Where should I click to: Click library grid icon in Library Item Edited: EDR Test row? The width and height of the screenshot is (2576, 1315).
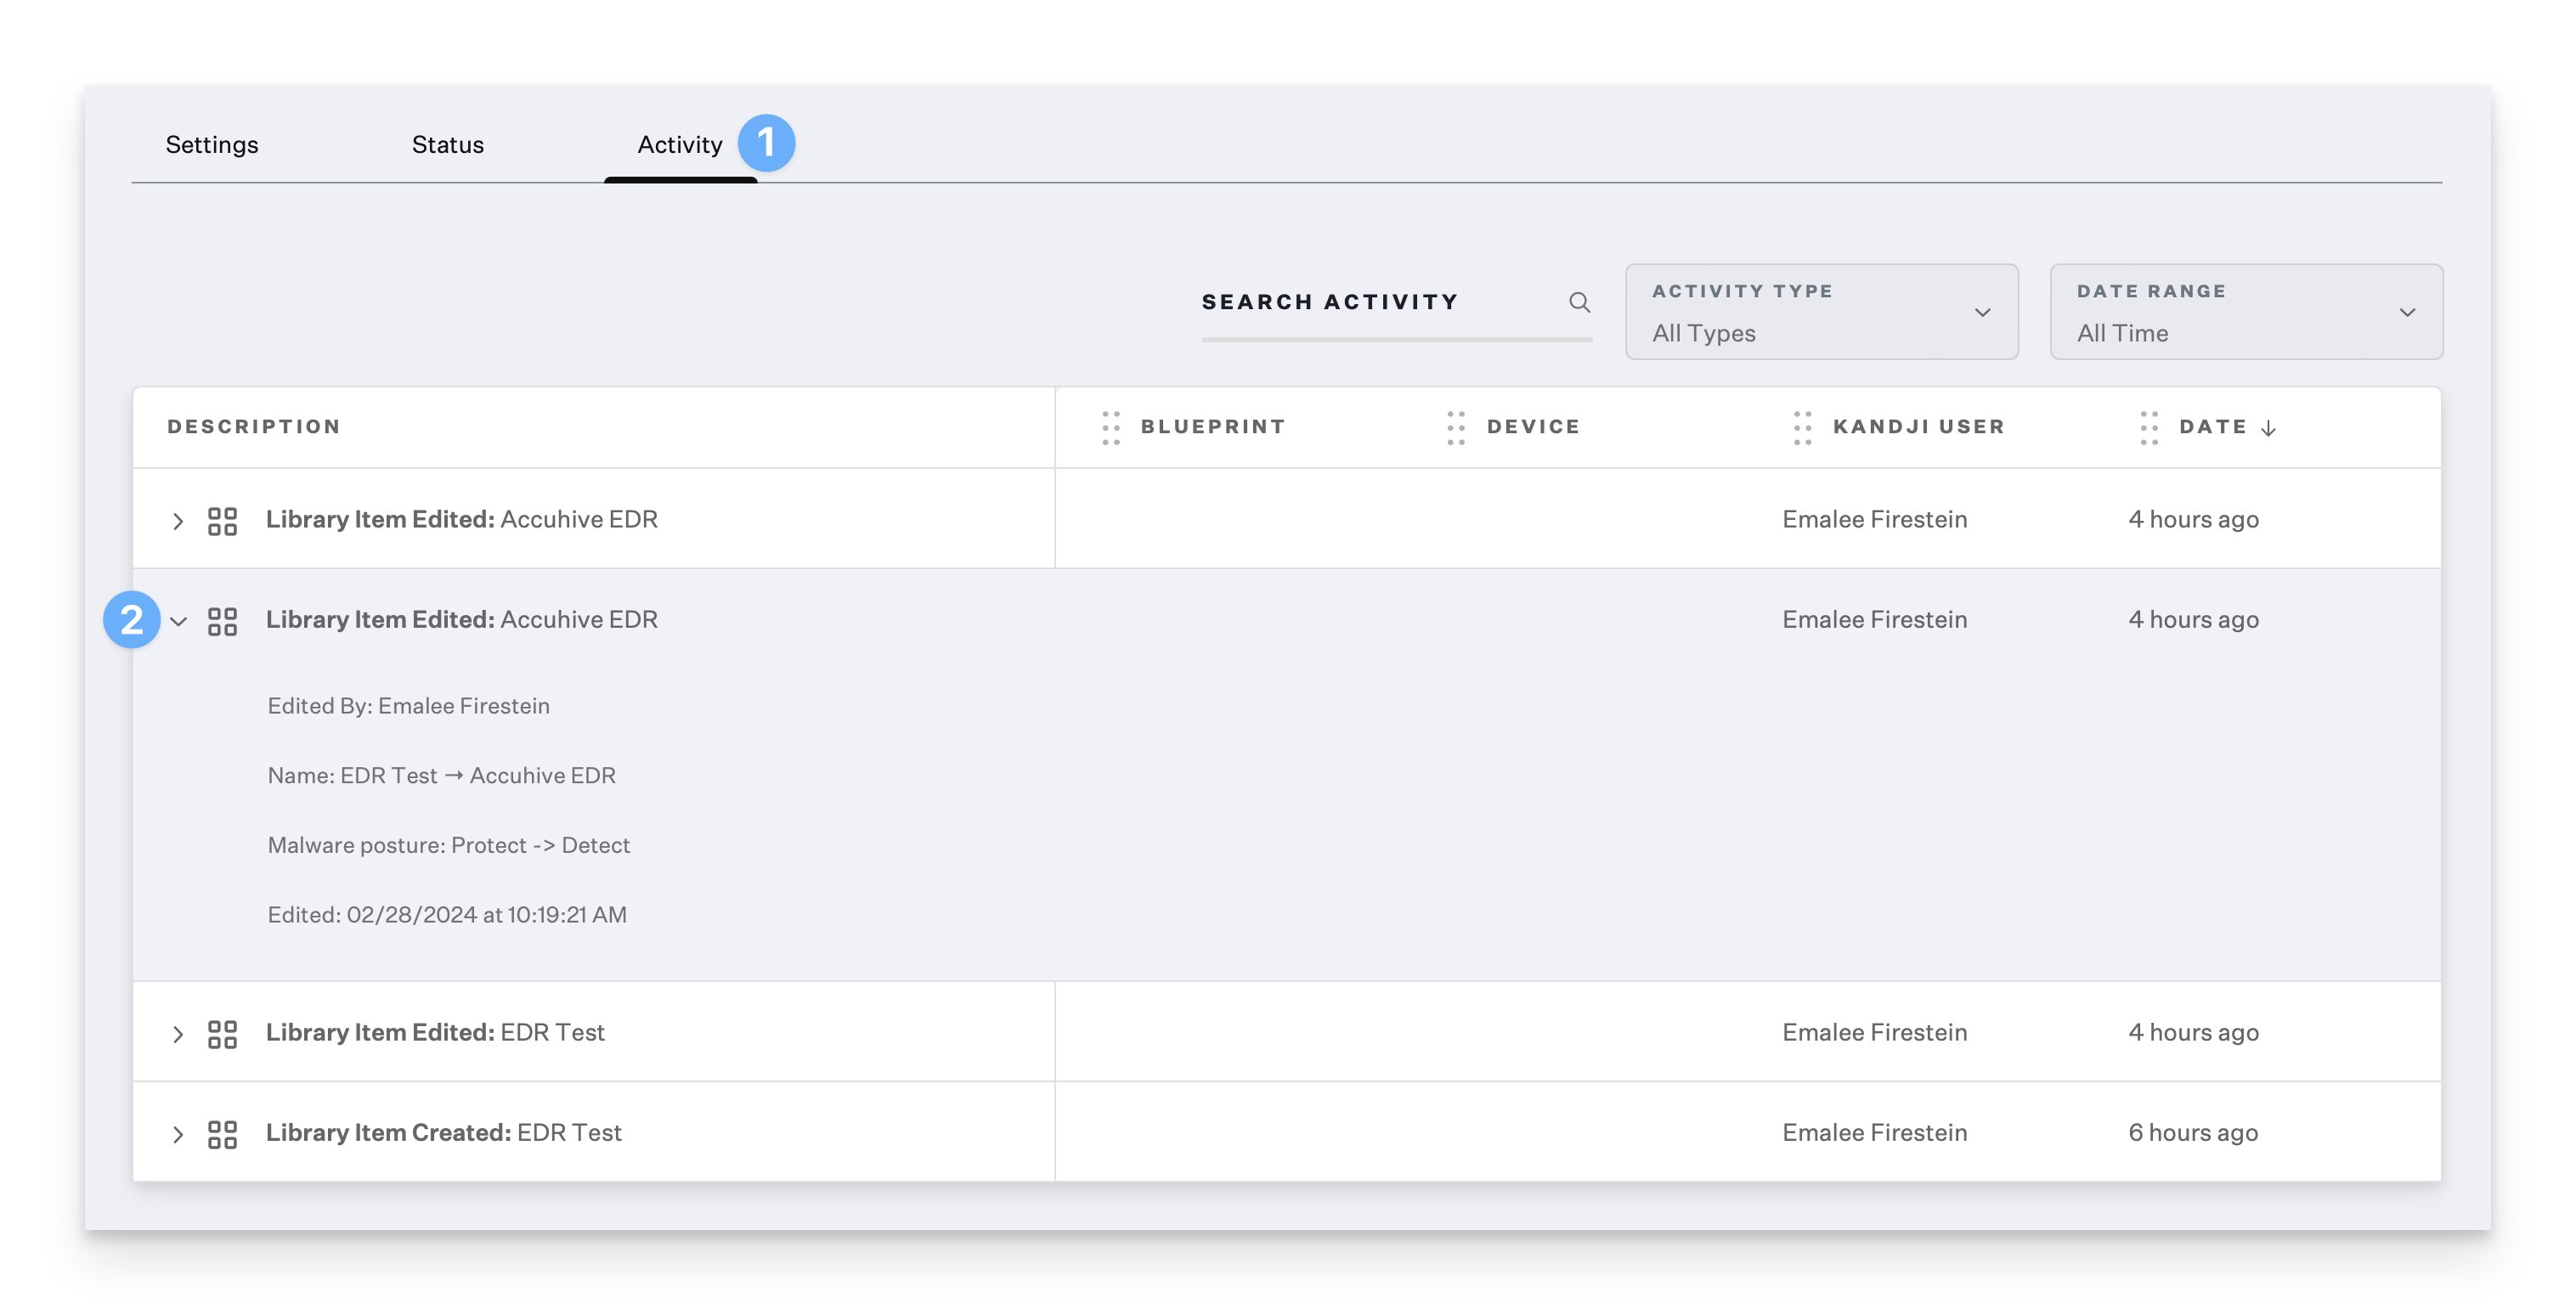pos(222,1034)
